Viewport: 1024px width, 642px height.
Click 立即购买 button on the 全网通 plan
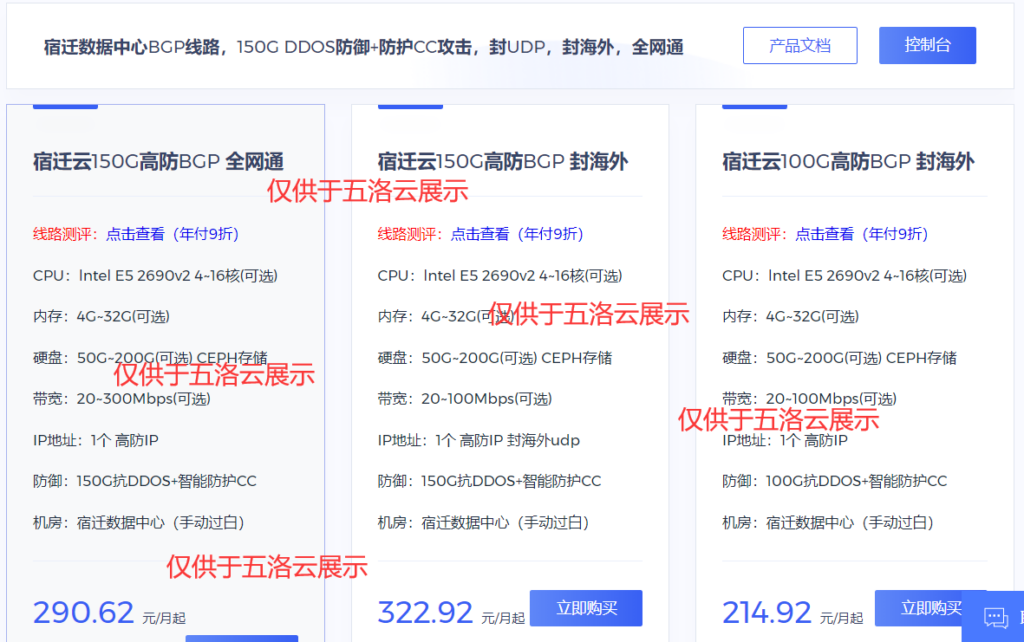click(241, 637)
